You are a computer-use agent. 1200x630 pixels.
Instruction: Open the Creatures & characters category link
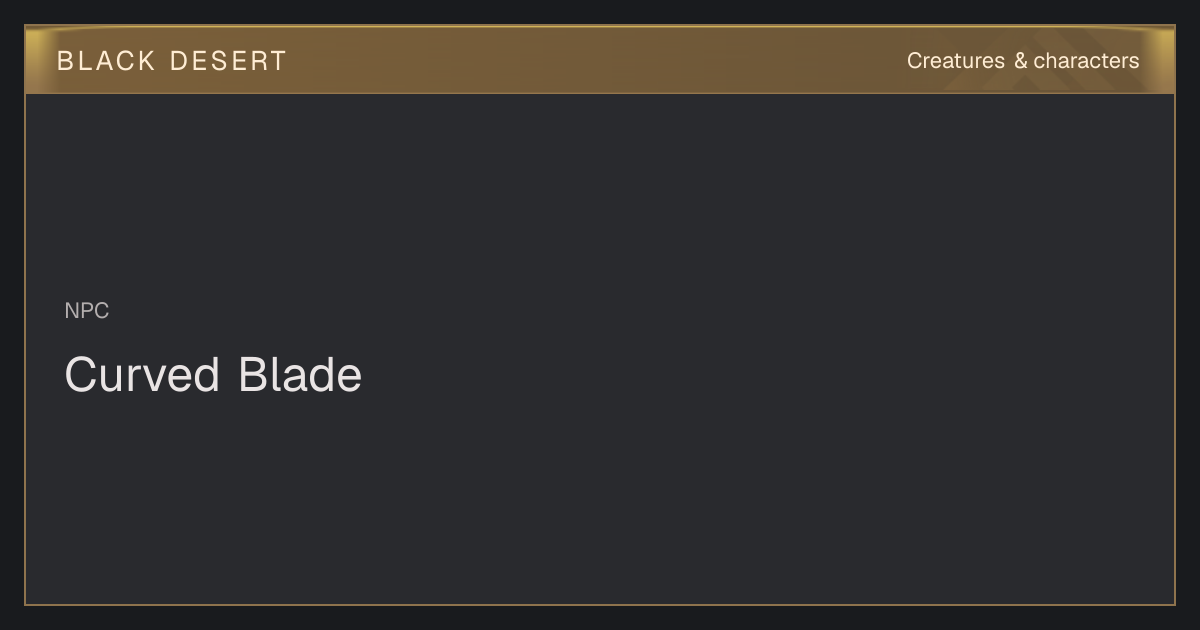tap(1023, 61)
